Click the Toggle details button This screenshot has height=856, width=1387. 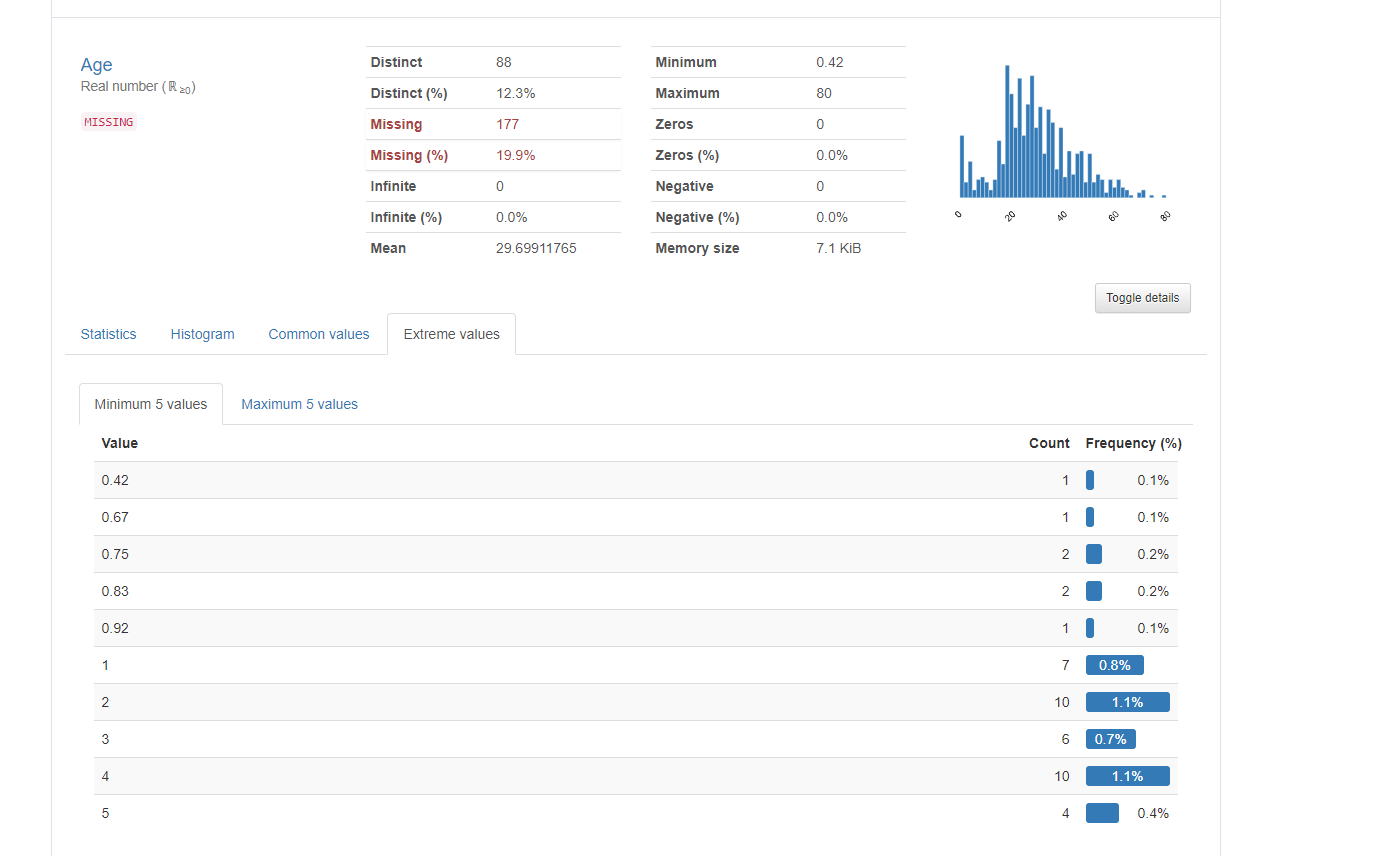point(1142,298)
